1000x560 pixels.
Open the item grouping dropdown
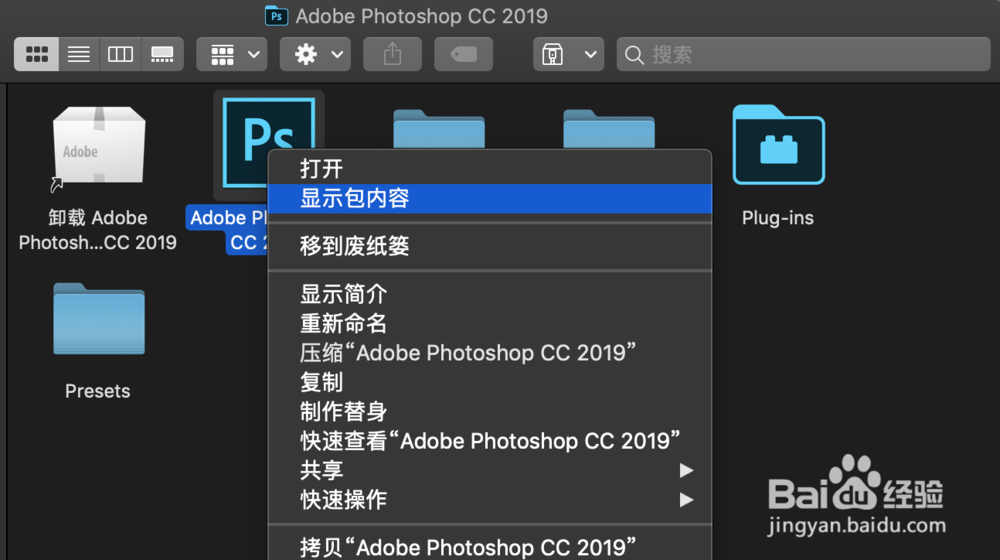(x=231, y=55)
